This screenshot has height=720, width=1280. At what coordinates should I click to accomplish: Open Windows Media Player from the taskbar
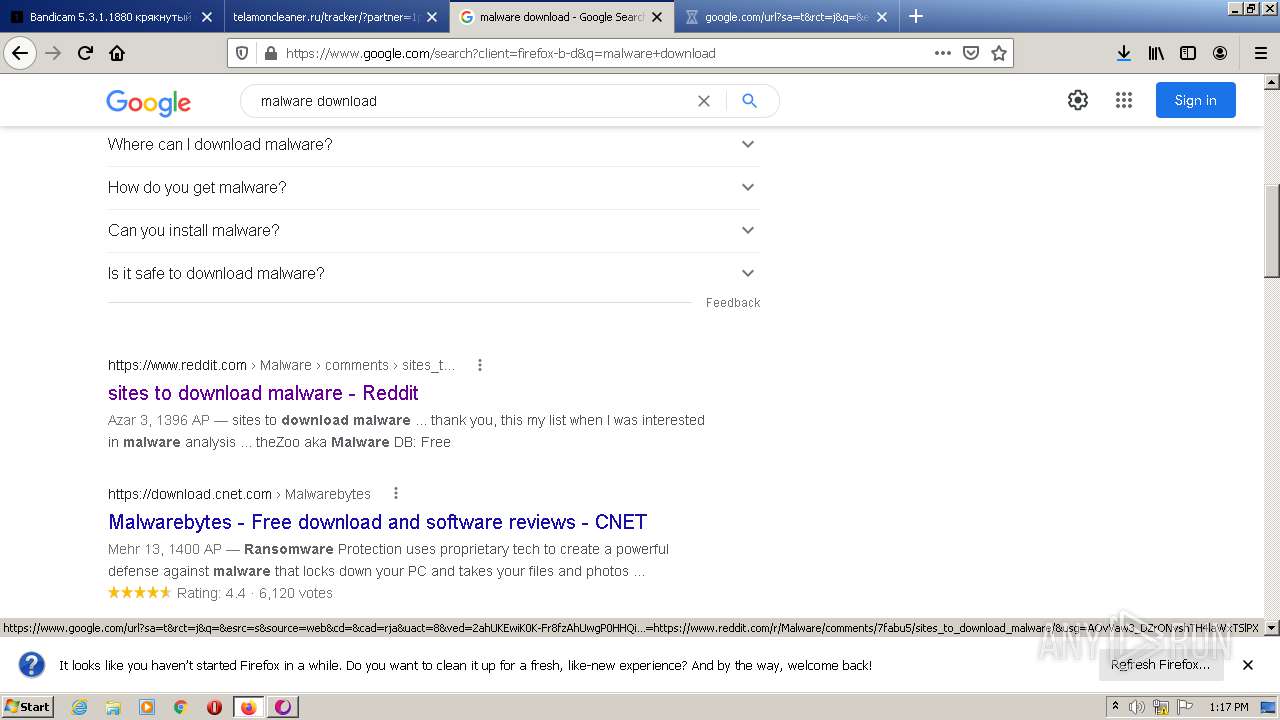147,707
